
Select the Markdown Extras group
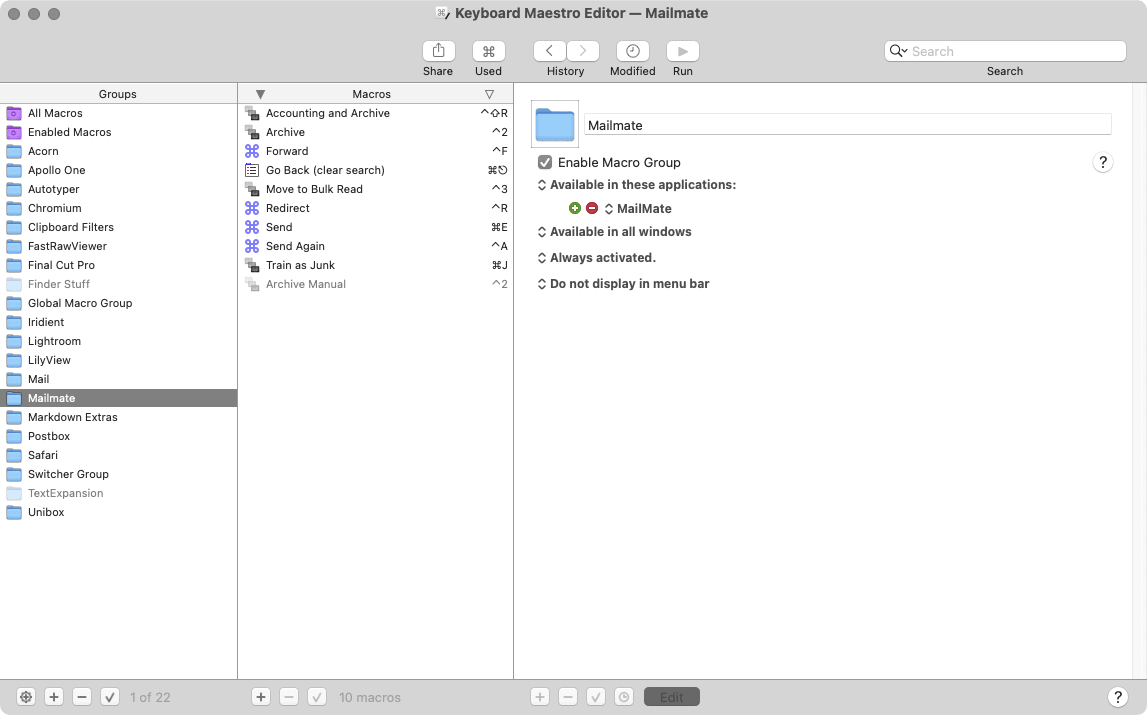click(x=119, y=418)
